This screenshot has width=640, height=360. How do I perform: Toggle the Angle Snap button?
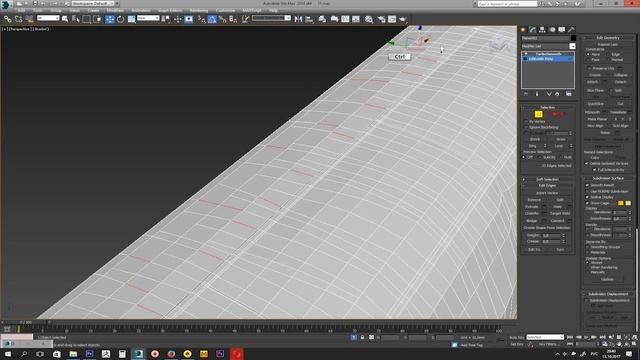(212, 19)
